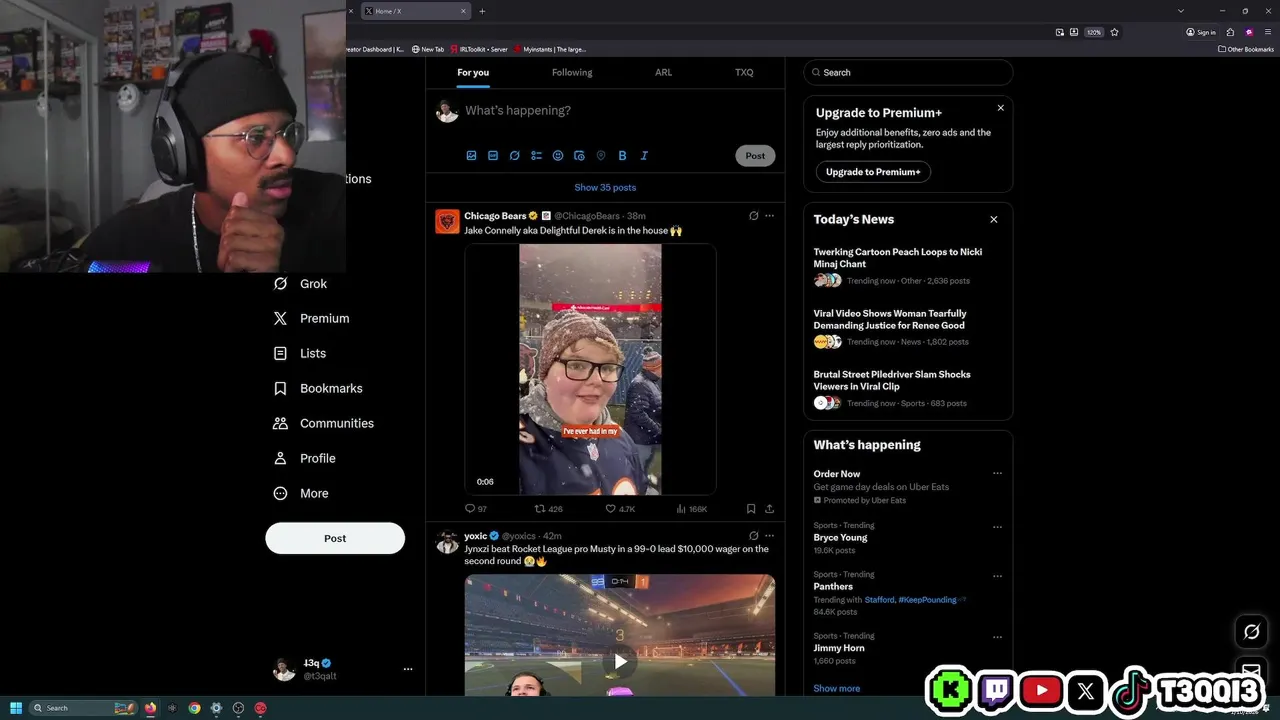This screenshot has width=1280, height=720.
Task: Open Firefox extensions icon in toolbar
Action: pos(1230,32)
